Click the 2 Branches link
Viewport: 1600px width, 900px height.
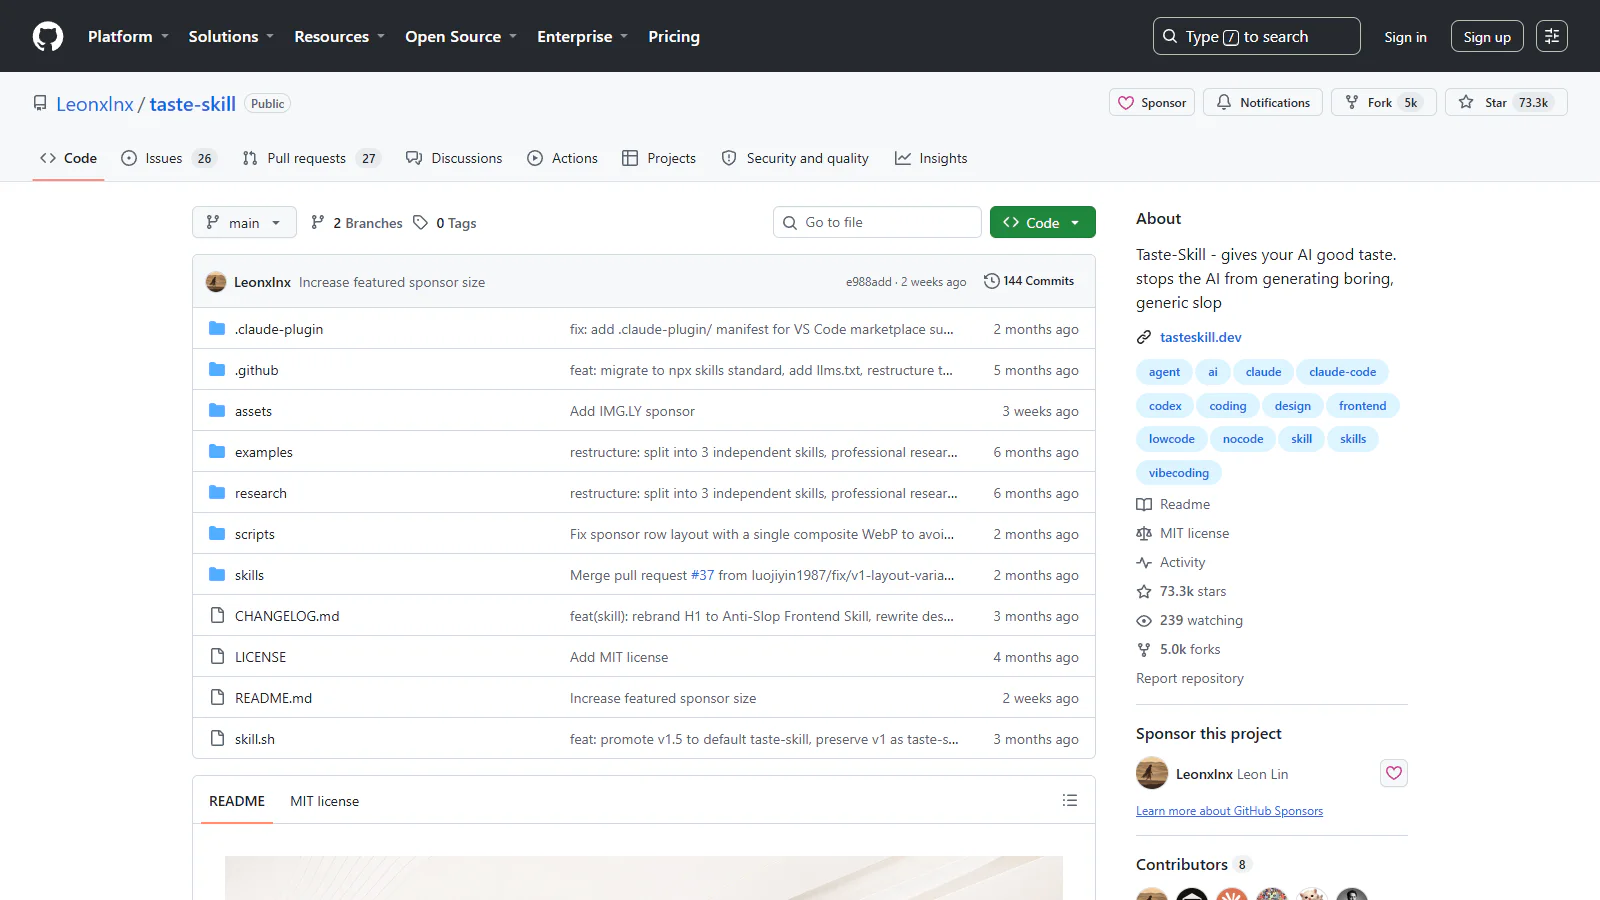click(357, 222)
